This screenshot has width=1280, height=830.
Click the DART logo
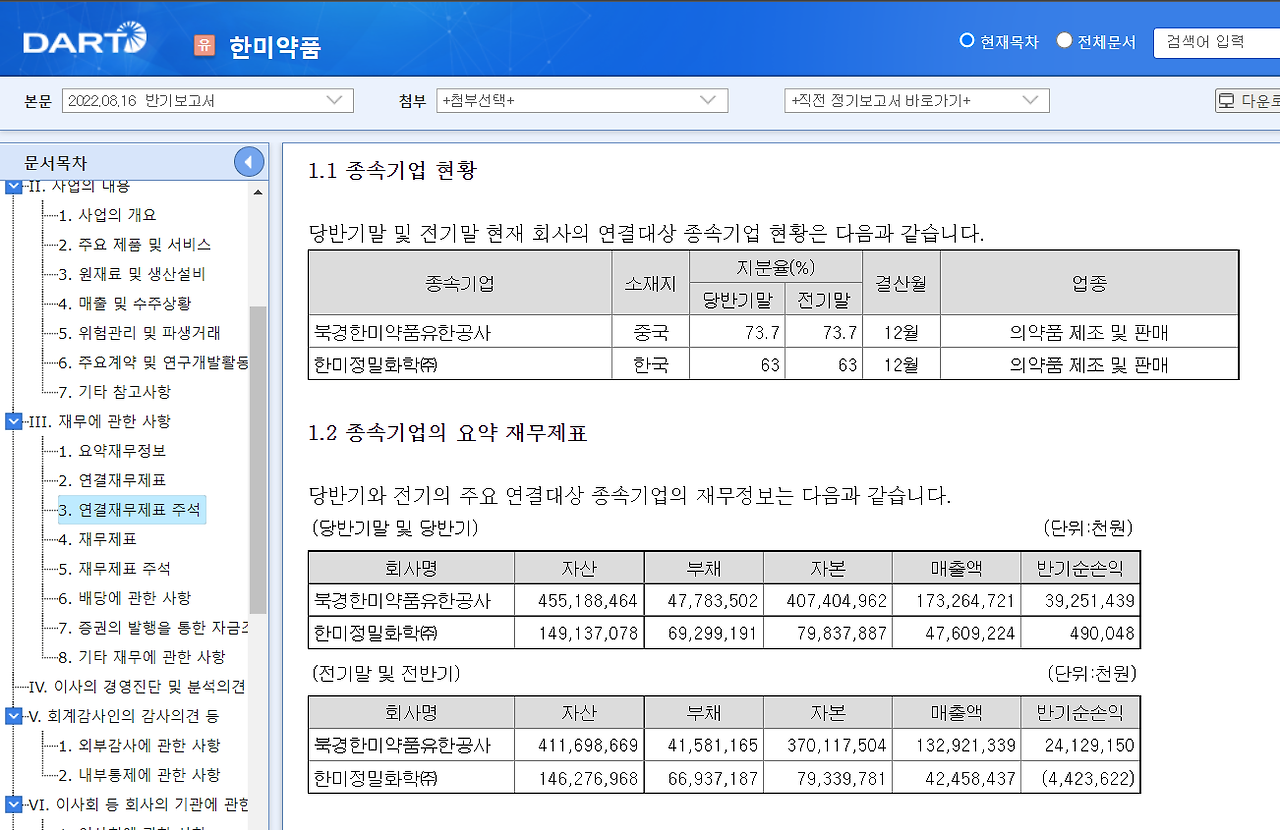tap(85, 41)
